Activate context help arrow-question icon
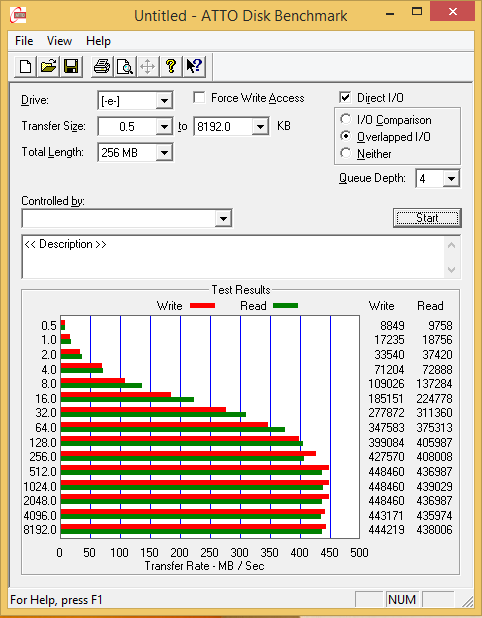Viewport: 482px width, 618px height. pos(194,66)
